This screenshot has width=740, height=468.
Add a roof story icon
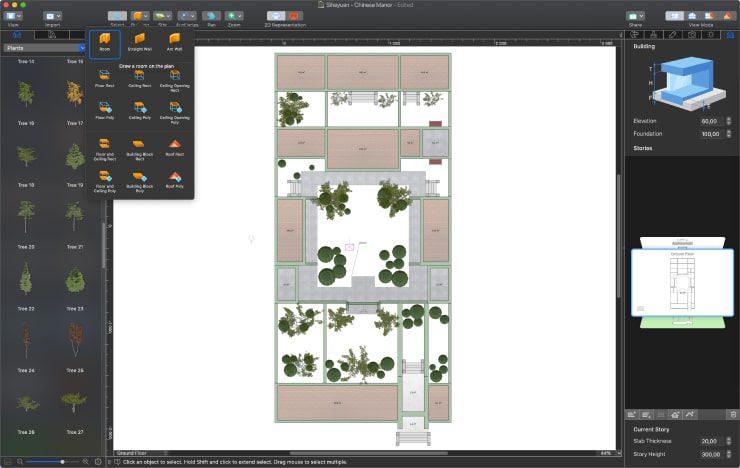point(675,415)
